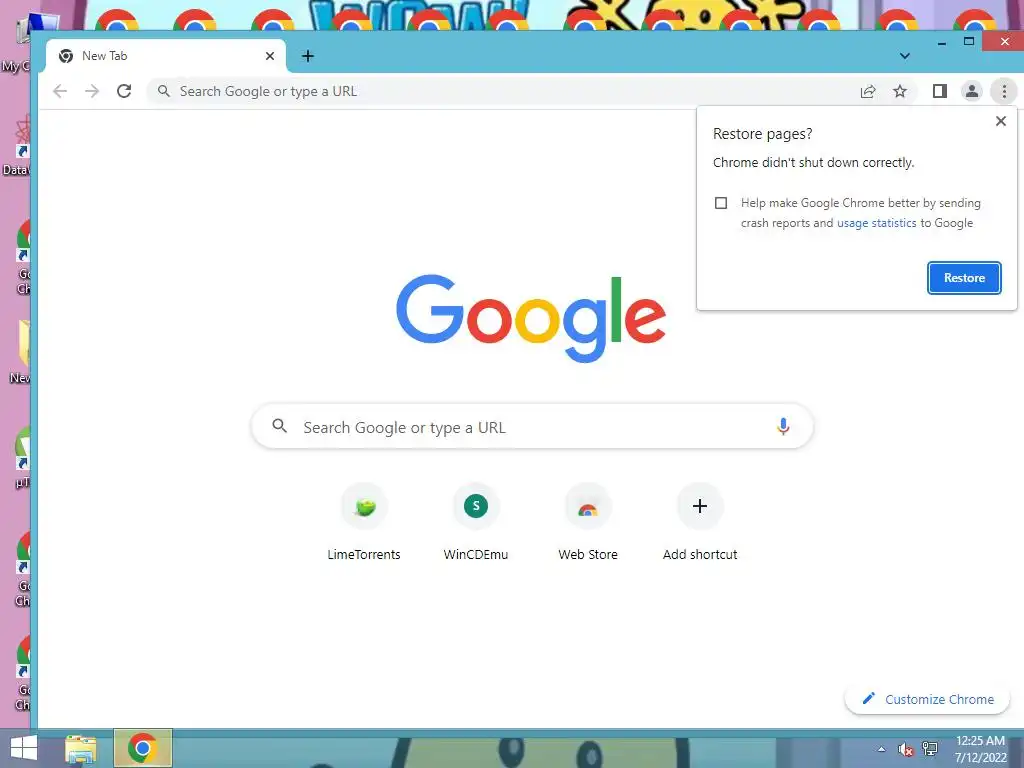The height and width of the screenshot is (768, 1024).
Task: Select the New Tab tab
Action: click(166, 56)
